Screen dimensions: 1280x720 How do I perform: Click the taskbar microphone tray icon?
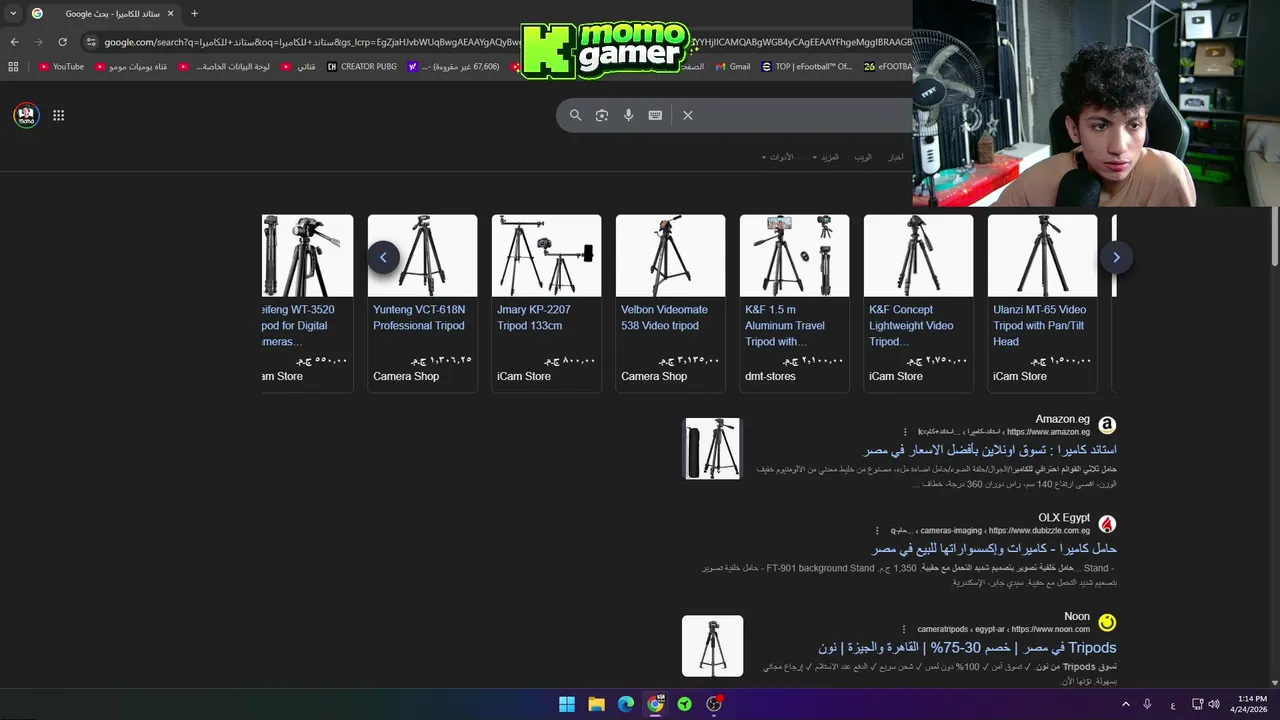(x=1148, y=704)
